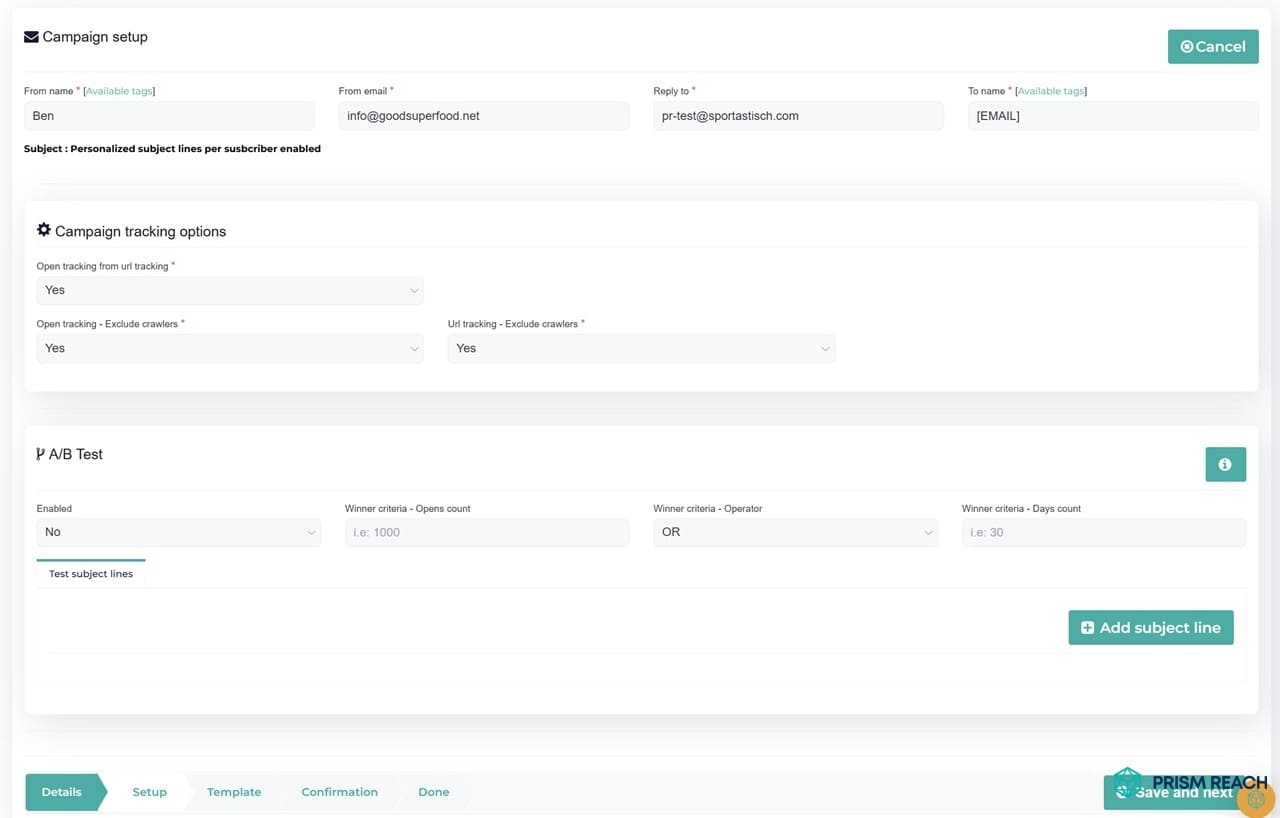Expand 'Open tracking - Exclude crawlers' dropdown
Viewport: 1280px width, 818px height.
point(229,348)
